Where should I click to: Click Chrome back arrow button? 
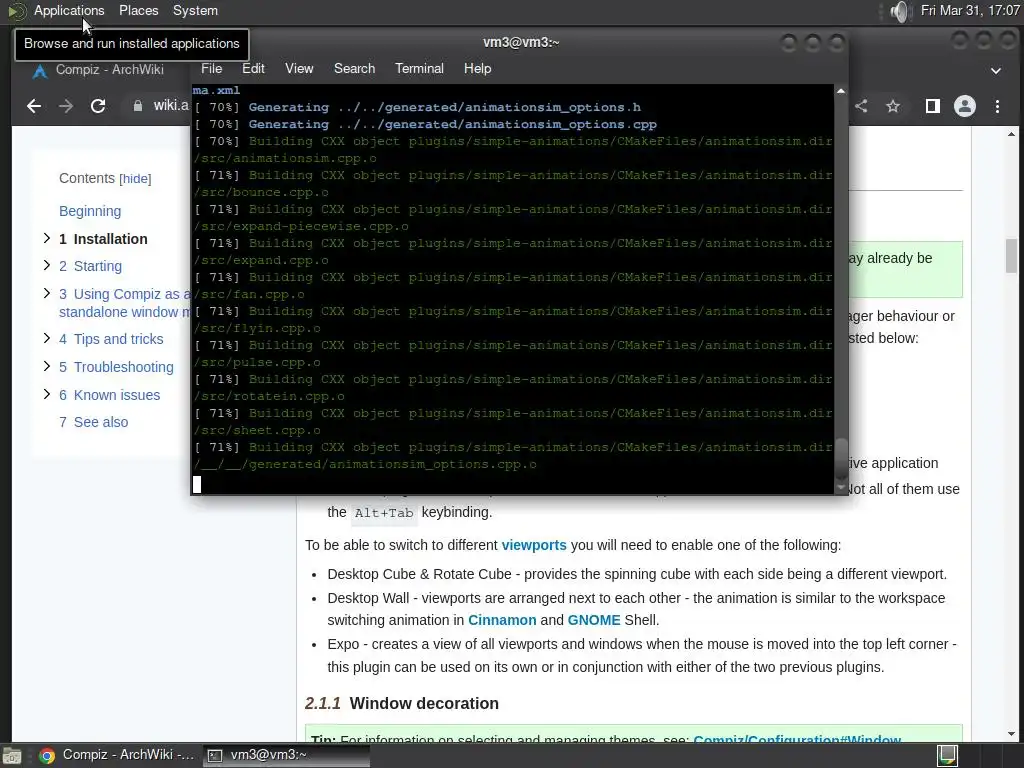34,106
